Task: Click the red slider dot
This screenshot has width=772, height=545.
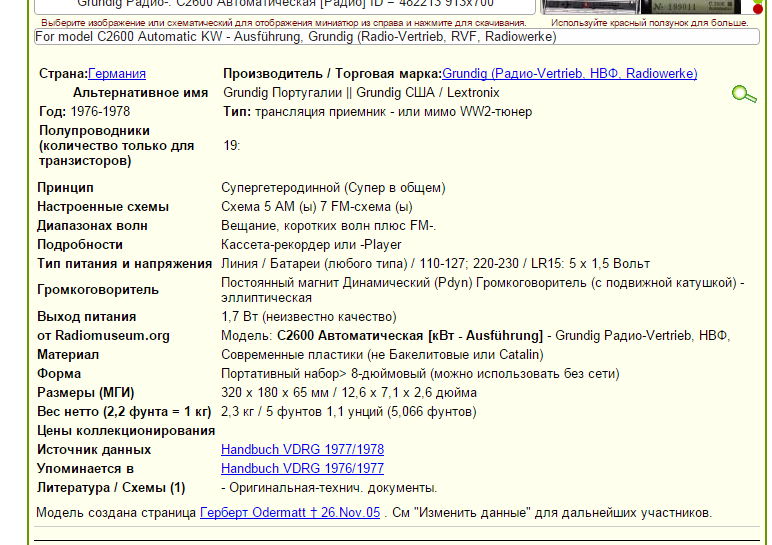Action: tap(758, 9)
